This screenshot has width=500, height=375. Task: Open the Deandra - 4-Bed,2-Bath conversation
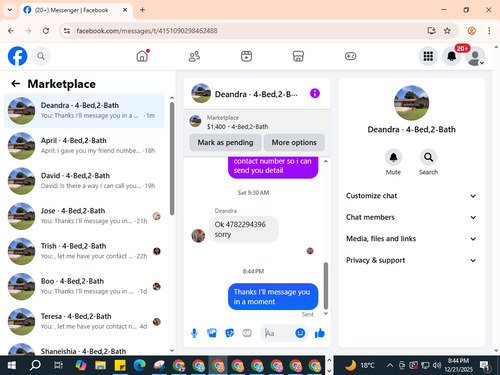tap(84, 111)
